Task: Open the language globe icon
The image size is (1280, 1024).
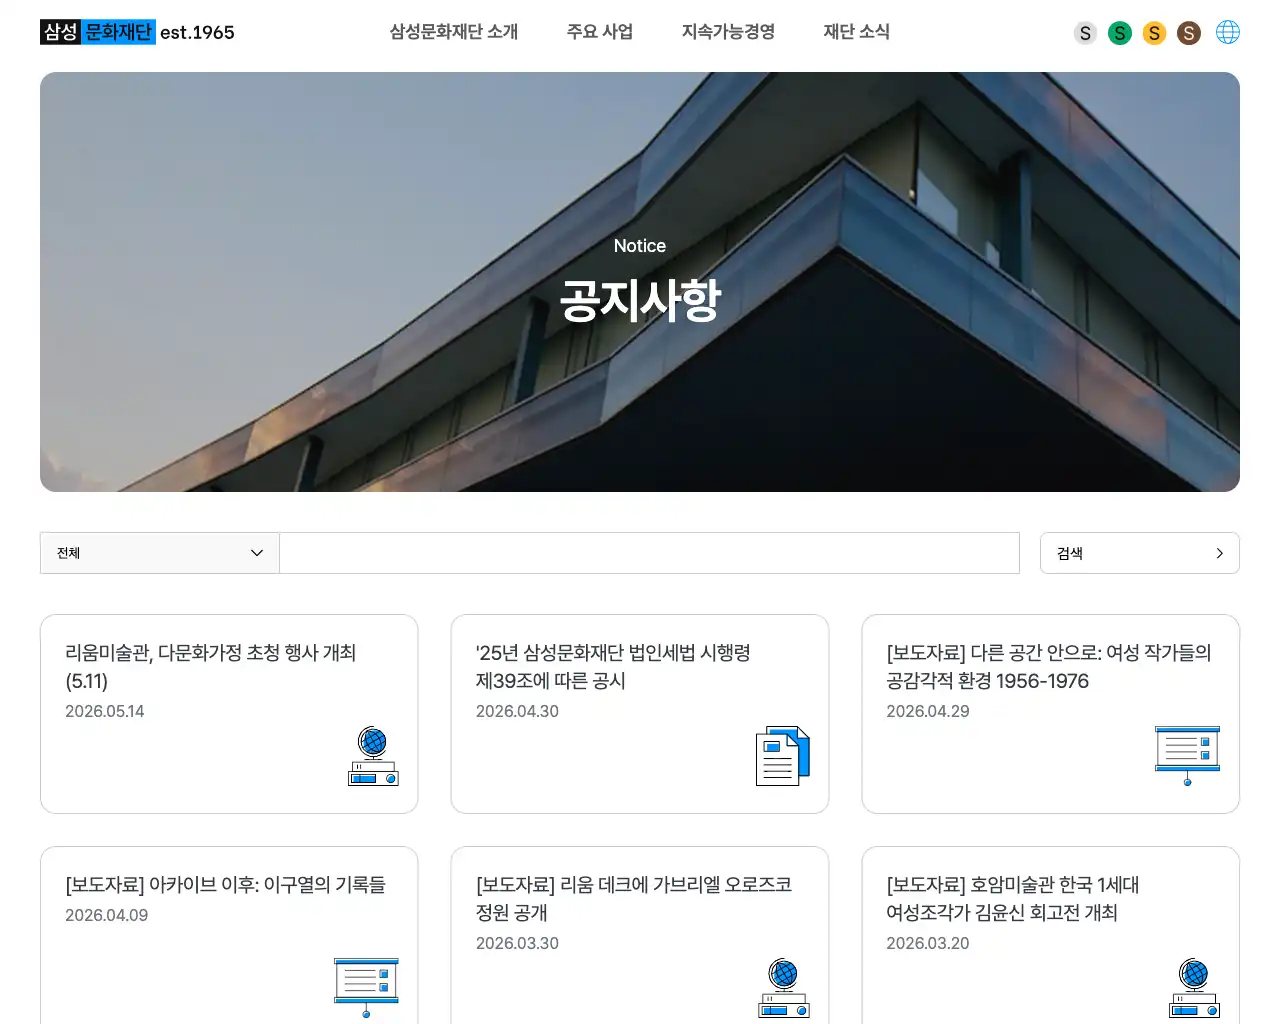Action: point(1228,32)
